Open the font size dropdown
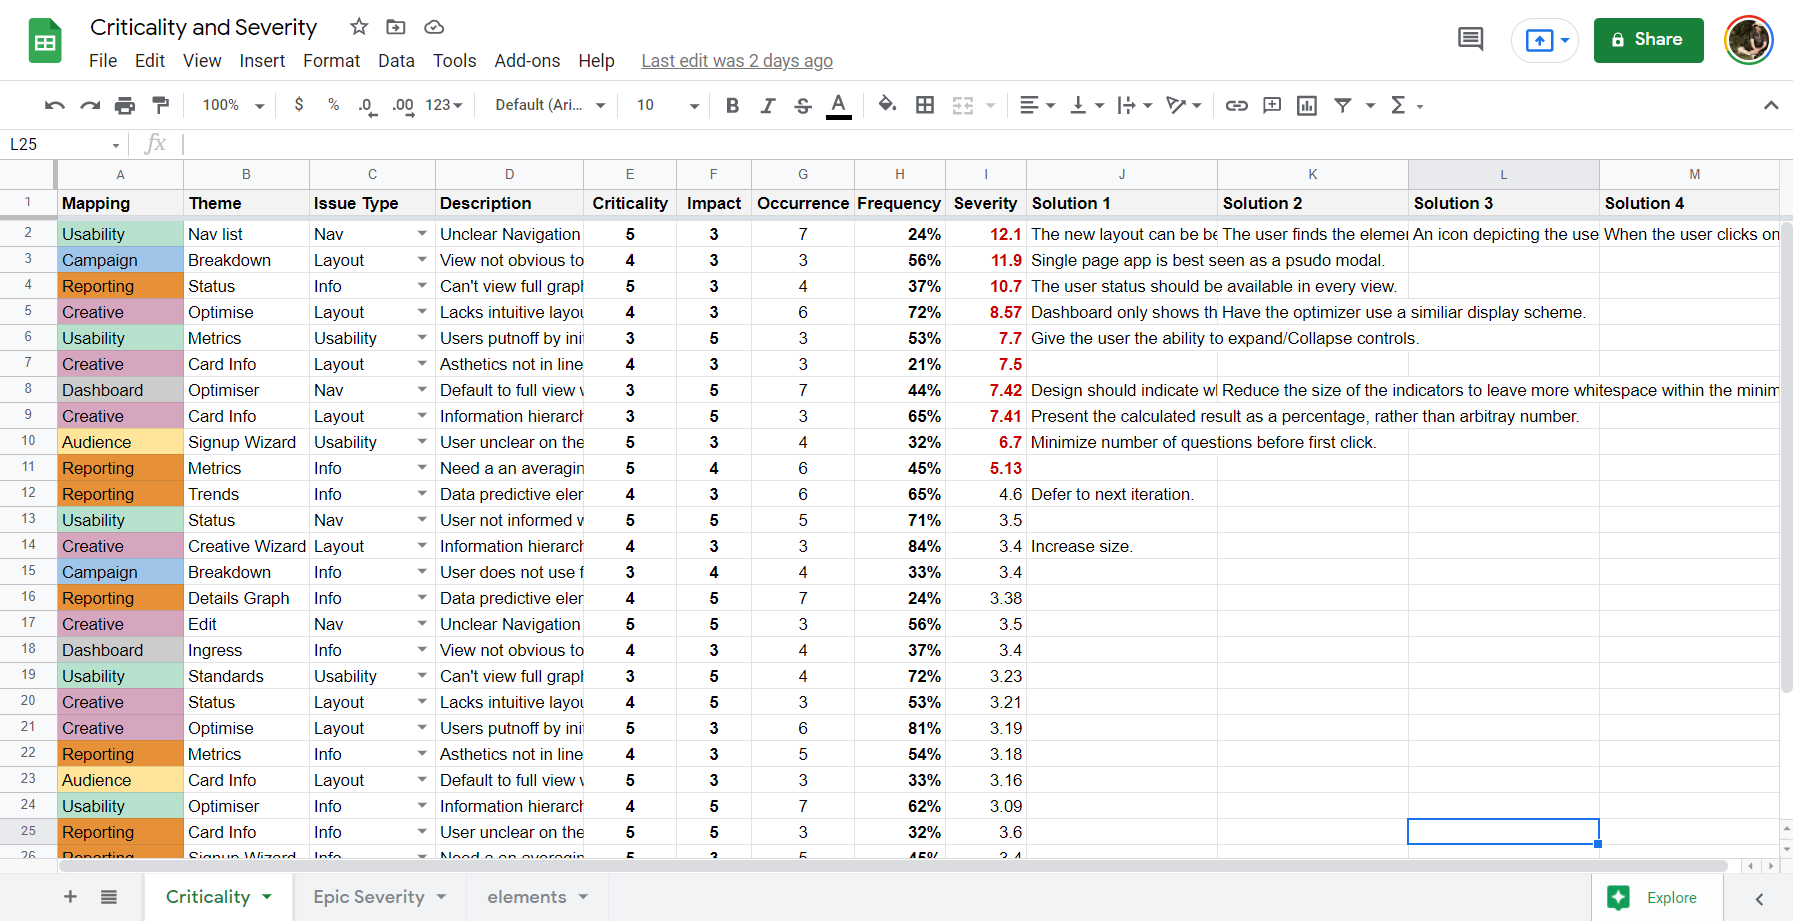Image resolution: width=1793 pixels, height=921 pixels. 667,105
